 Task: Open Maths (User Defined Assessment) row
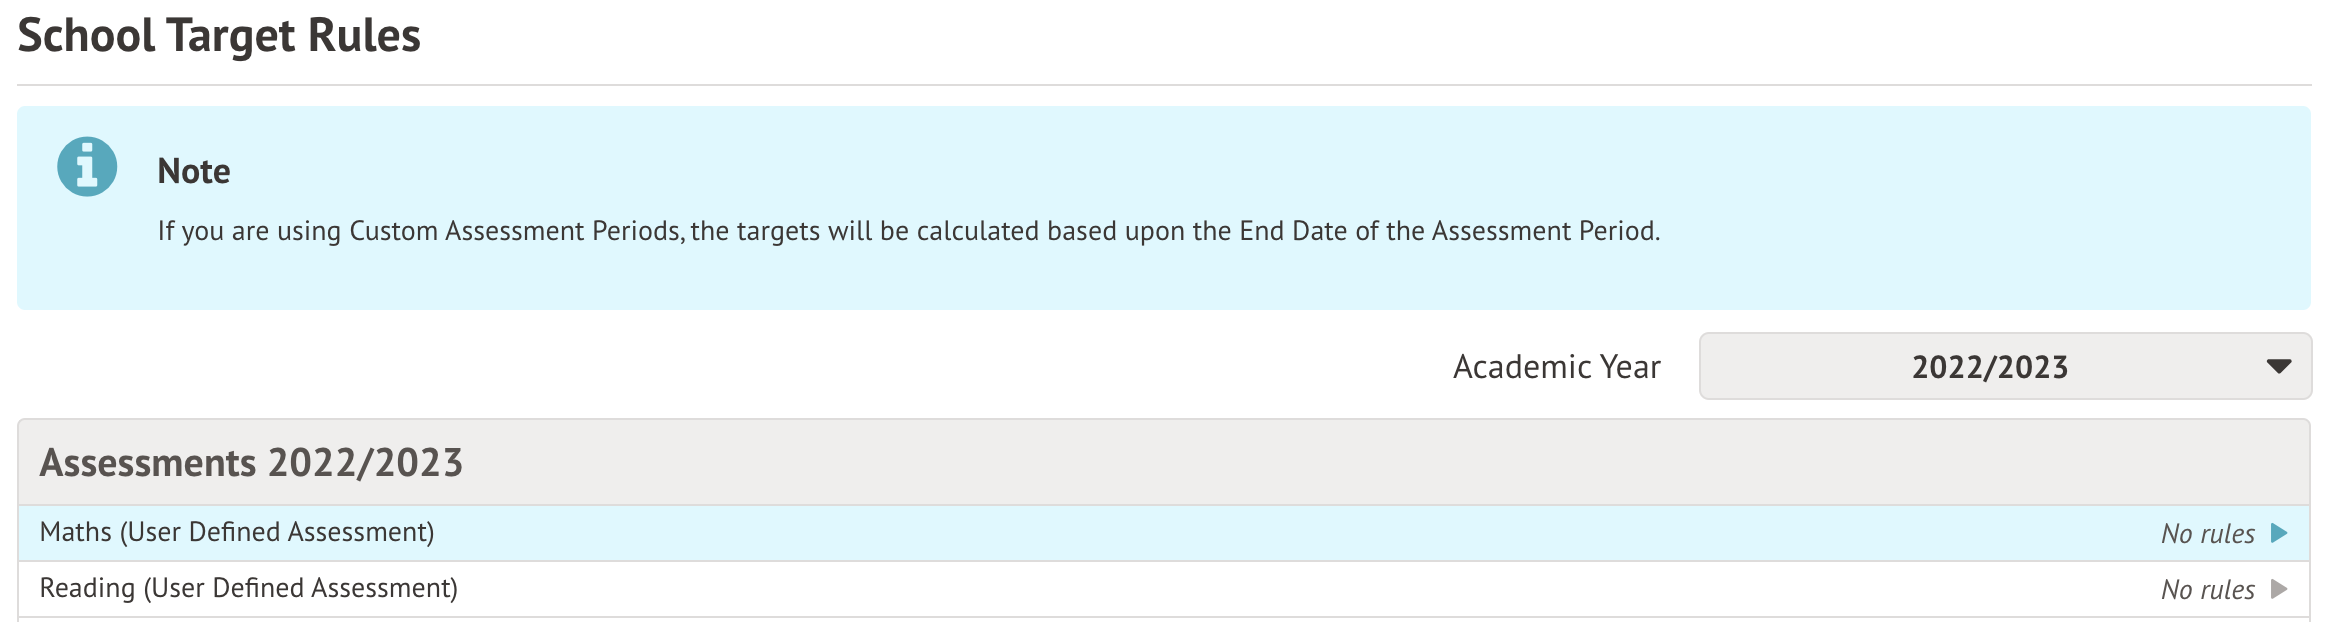click(x=237, y=532)
